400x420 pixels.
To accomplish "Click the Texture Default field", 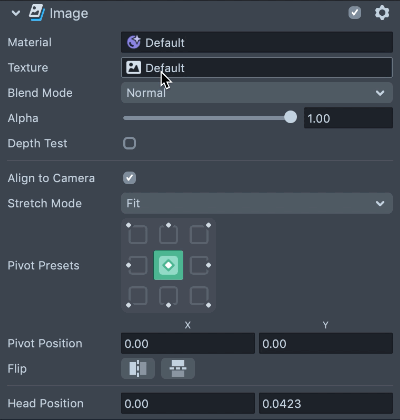I will pos(257,68).
